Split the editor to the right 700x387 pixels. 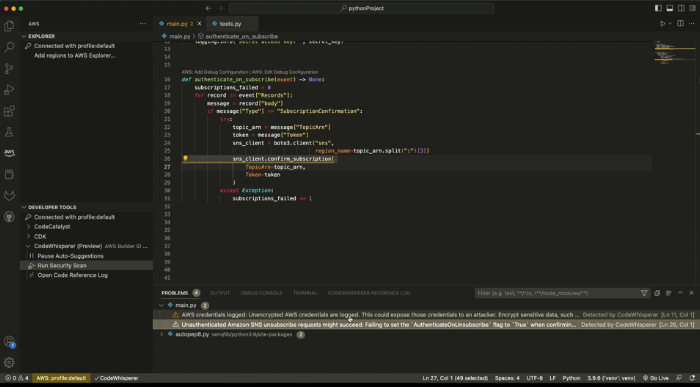tap(680, 24)
